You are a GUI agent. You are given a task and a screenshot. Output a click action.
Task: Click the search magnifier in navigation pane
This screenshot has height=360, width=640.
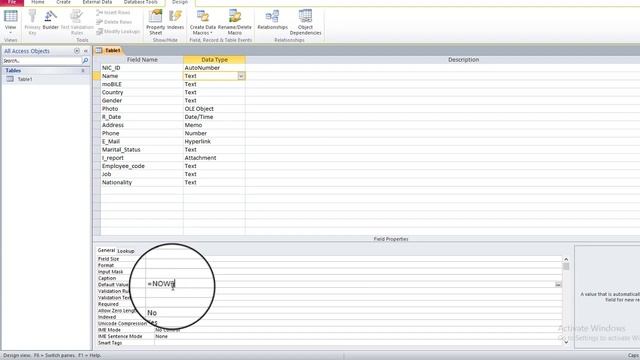[85, 61]
